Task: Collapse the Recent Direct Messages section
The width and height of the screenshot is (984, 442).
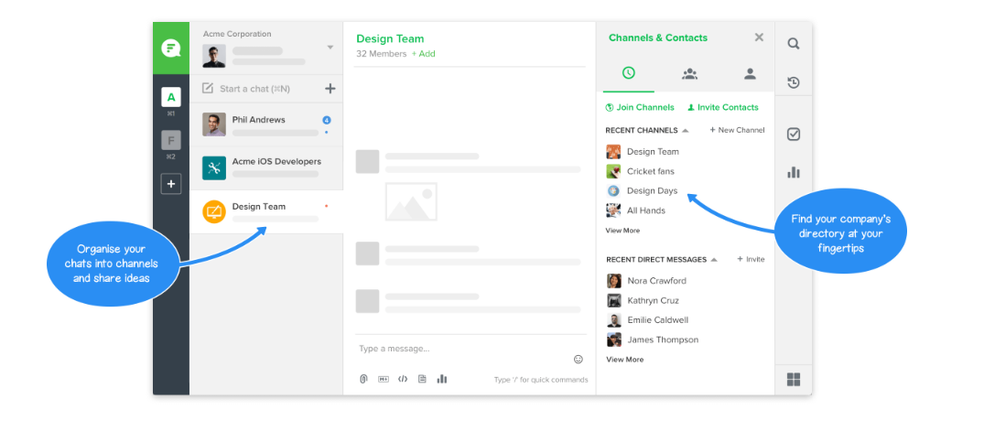Action: pos(714,260)
